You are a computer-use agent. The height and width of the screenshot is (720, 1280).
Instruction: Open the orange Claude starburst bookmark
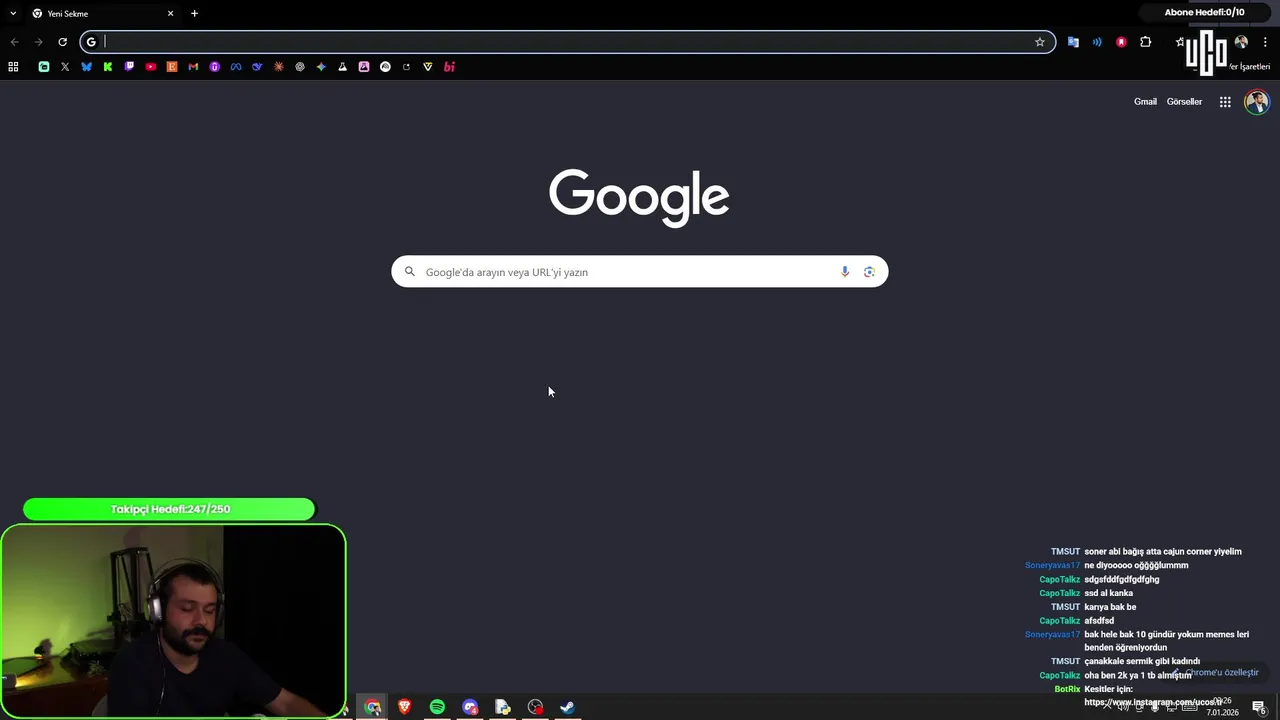click(x=278, y=67)
